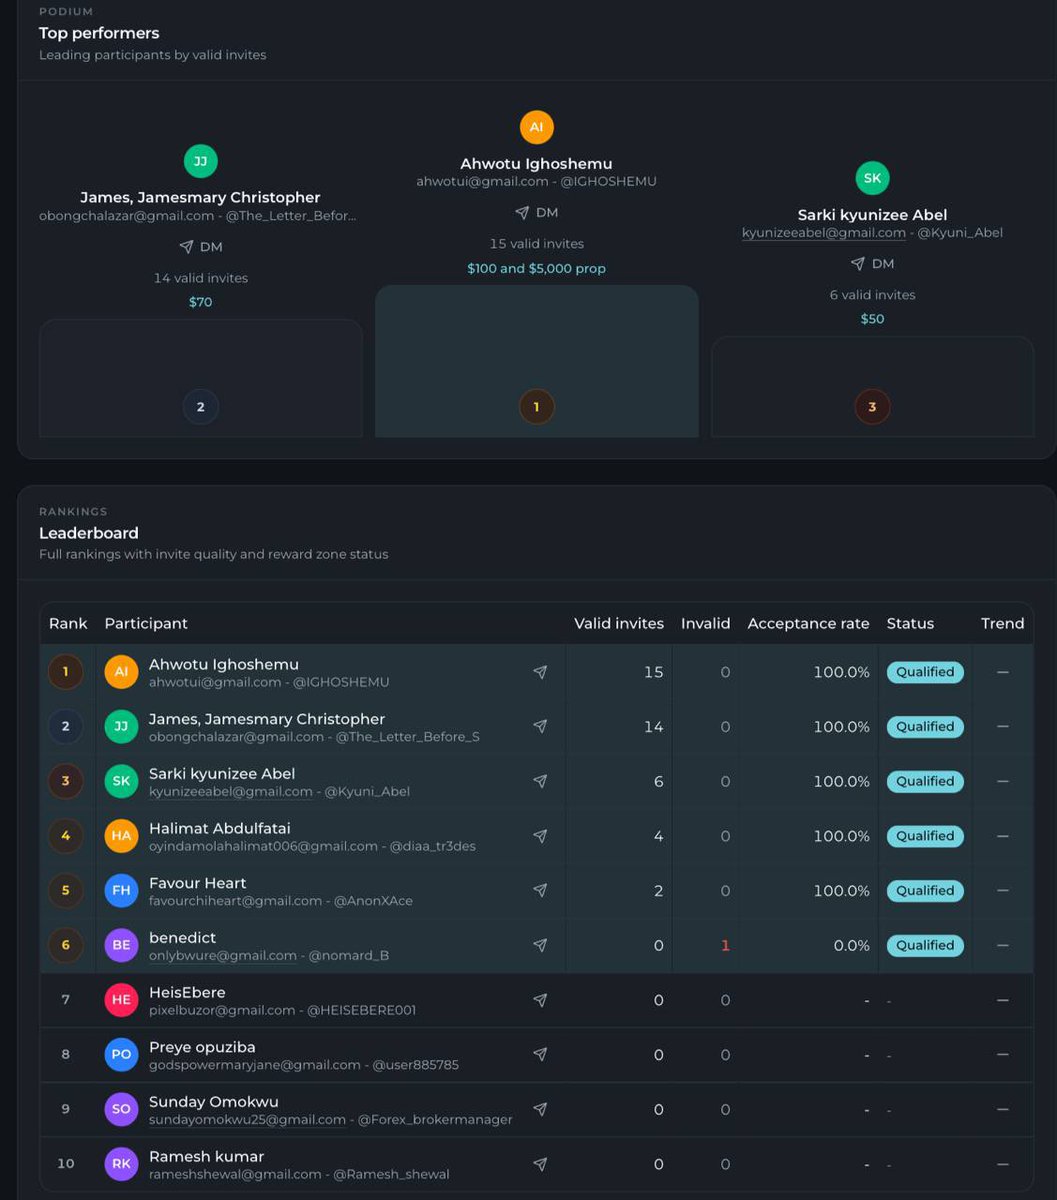Screen dimensions: 1057x1200
Task: Click the Leaderboard heading
Action: pos(89,533)
